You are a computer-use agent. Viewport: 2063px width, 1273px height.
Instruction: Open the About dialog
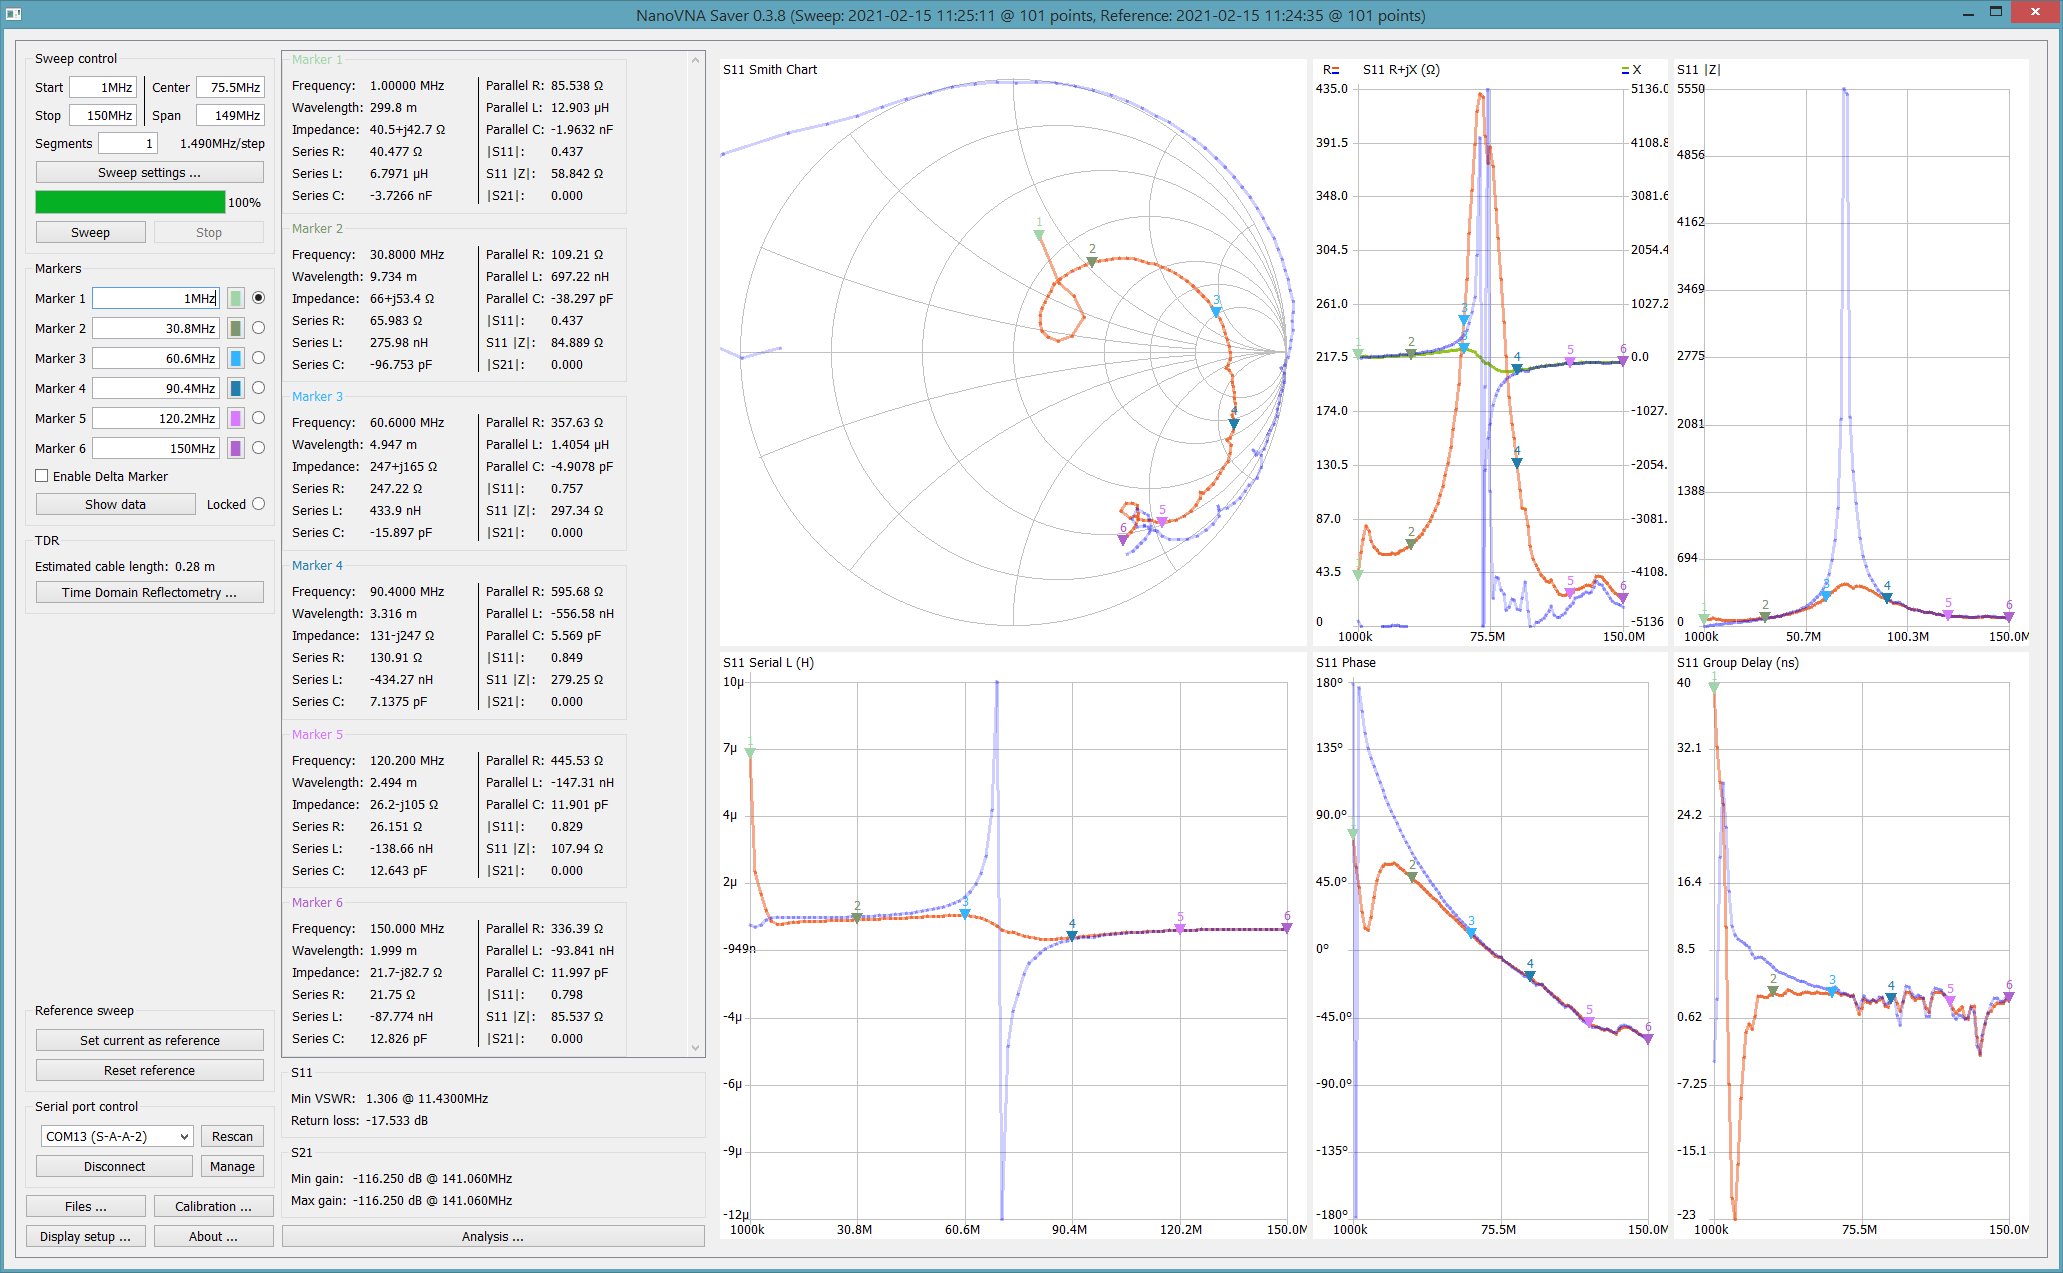point(213,1236)
